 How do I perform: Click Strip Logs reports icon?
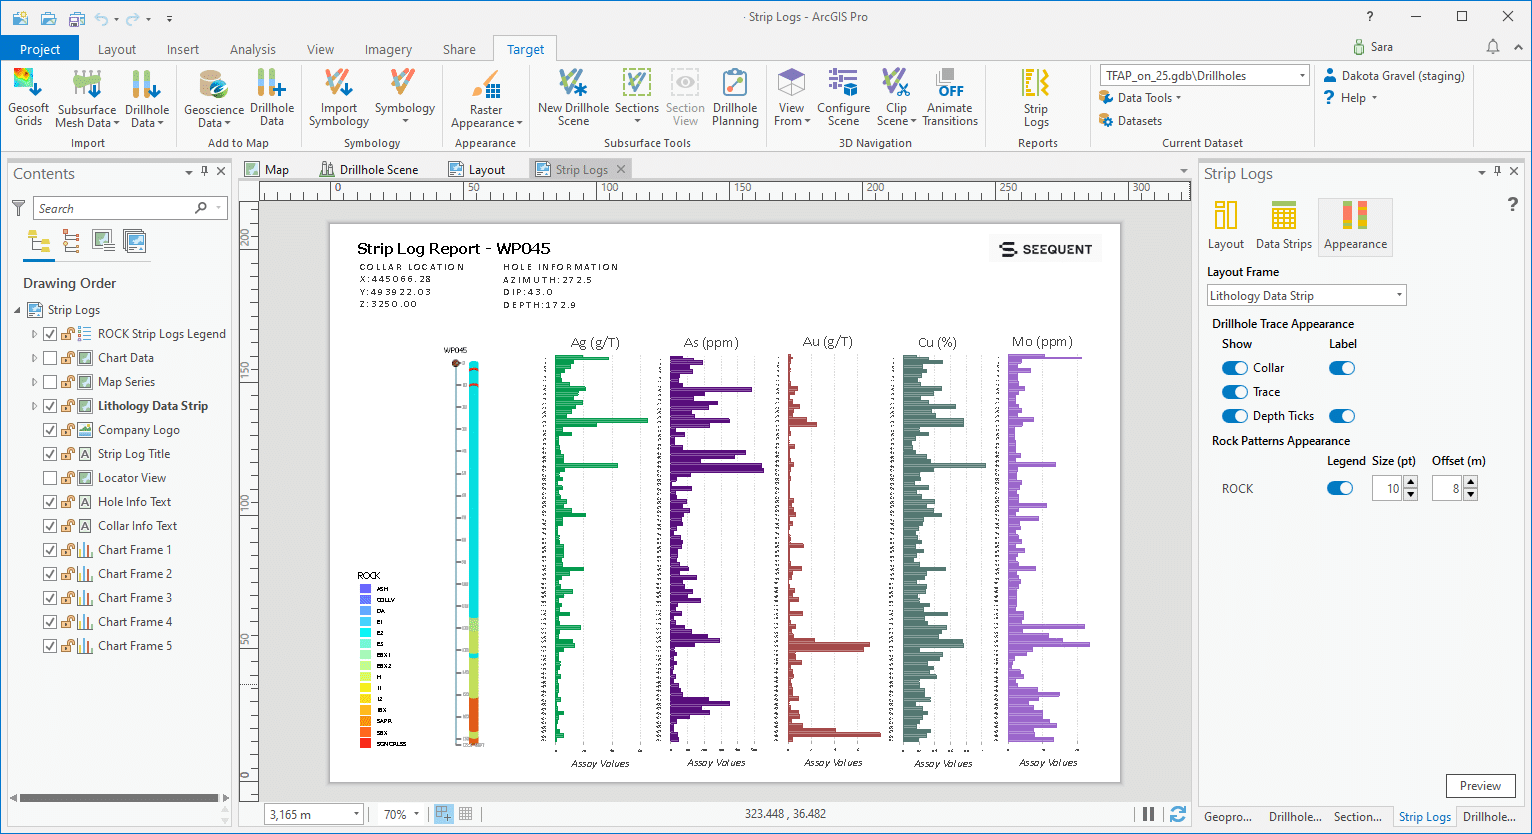point(1035,83)
